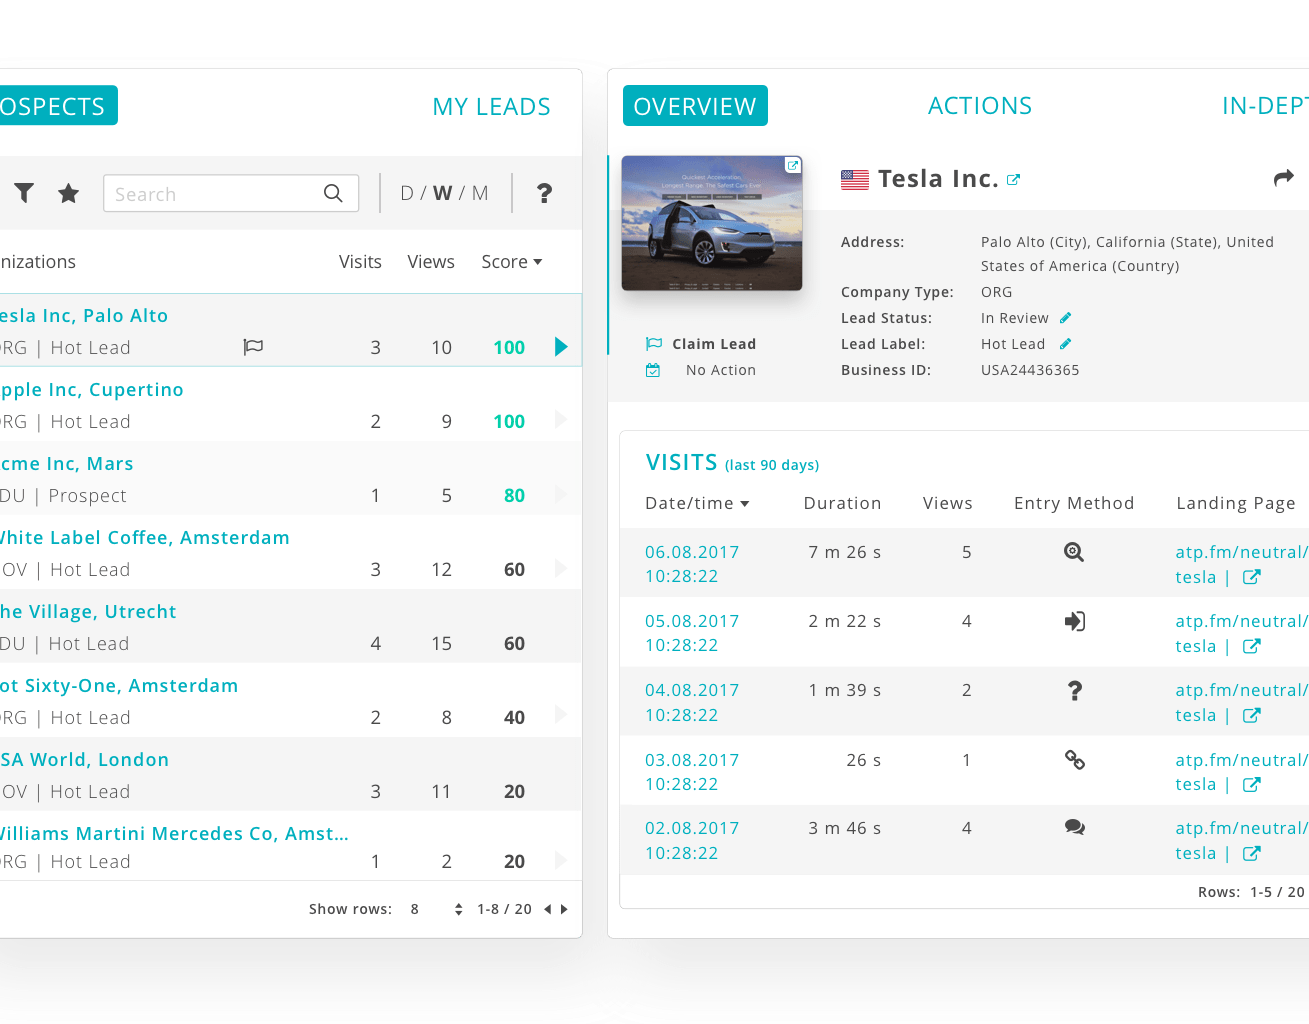
Task: Edit Lead Label with pencil icon
Action: coord(1066,344)
